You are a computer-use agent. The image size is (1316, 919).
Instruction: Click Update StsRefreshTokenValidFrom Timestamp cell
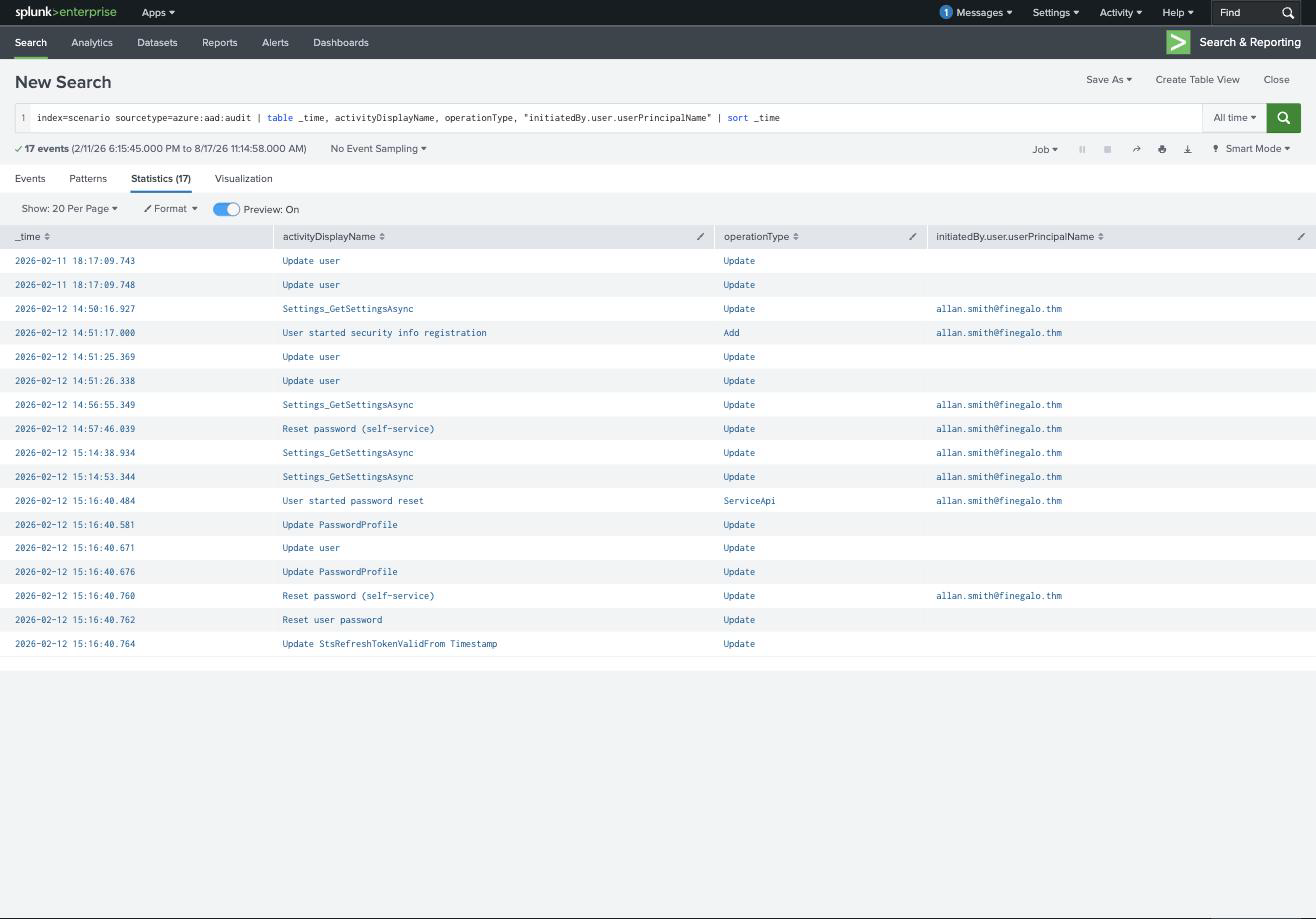coord(389,644)
